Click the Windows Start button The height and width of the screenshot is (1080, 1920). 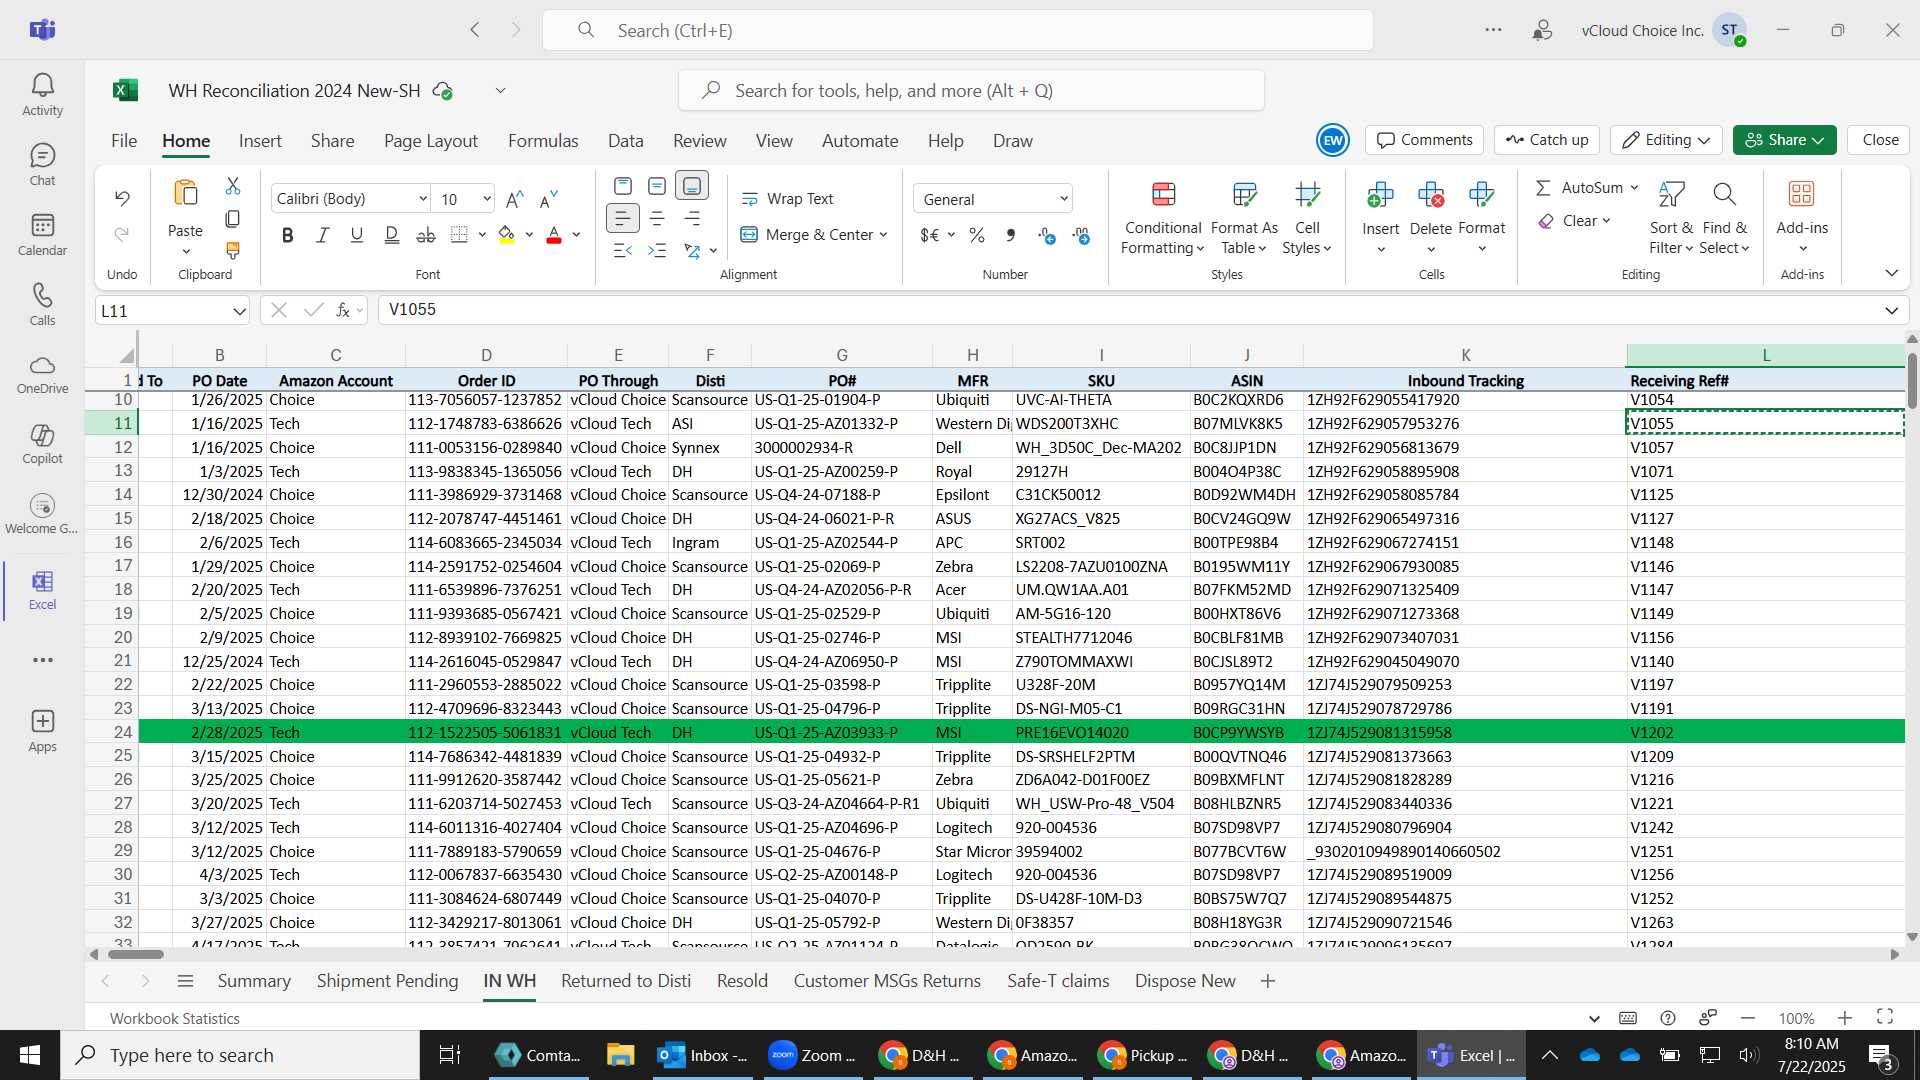tap(30, 1055)
